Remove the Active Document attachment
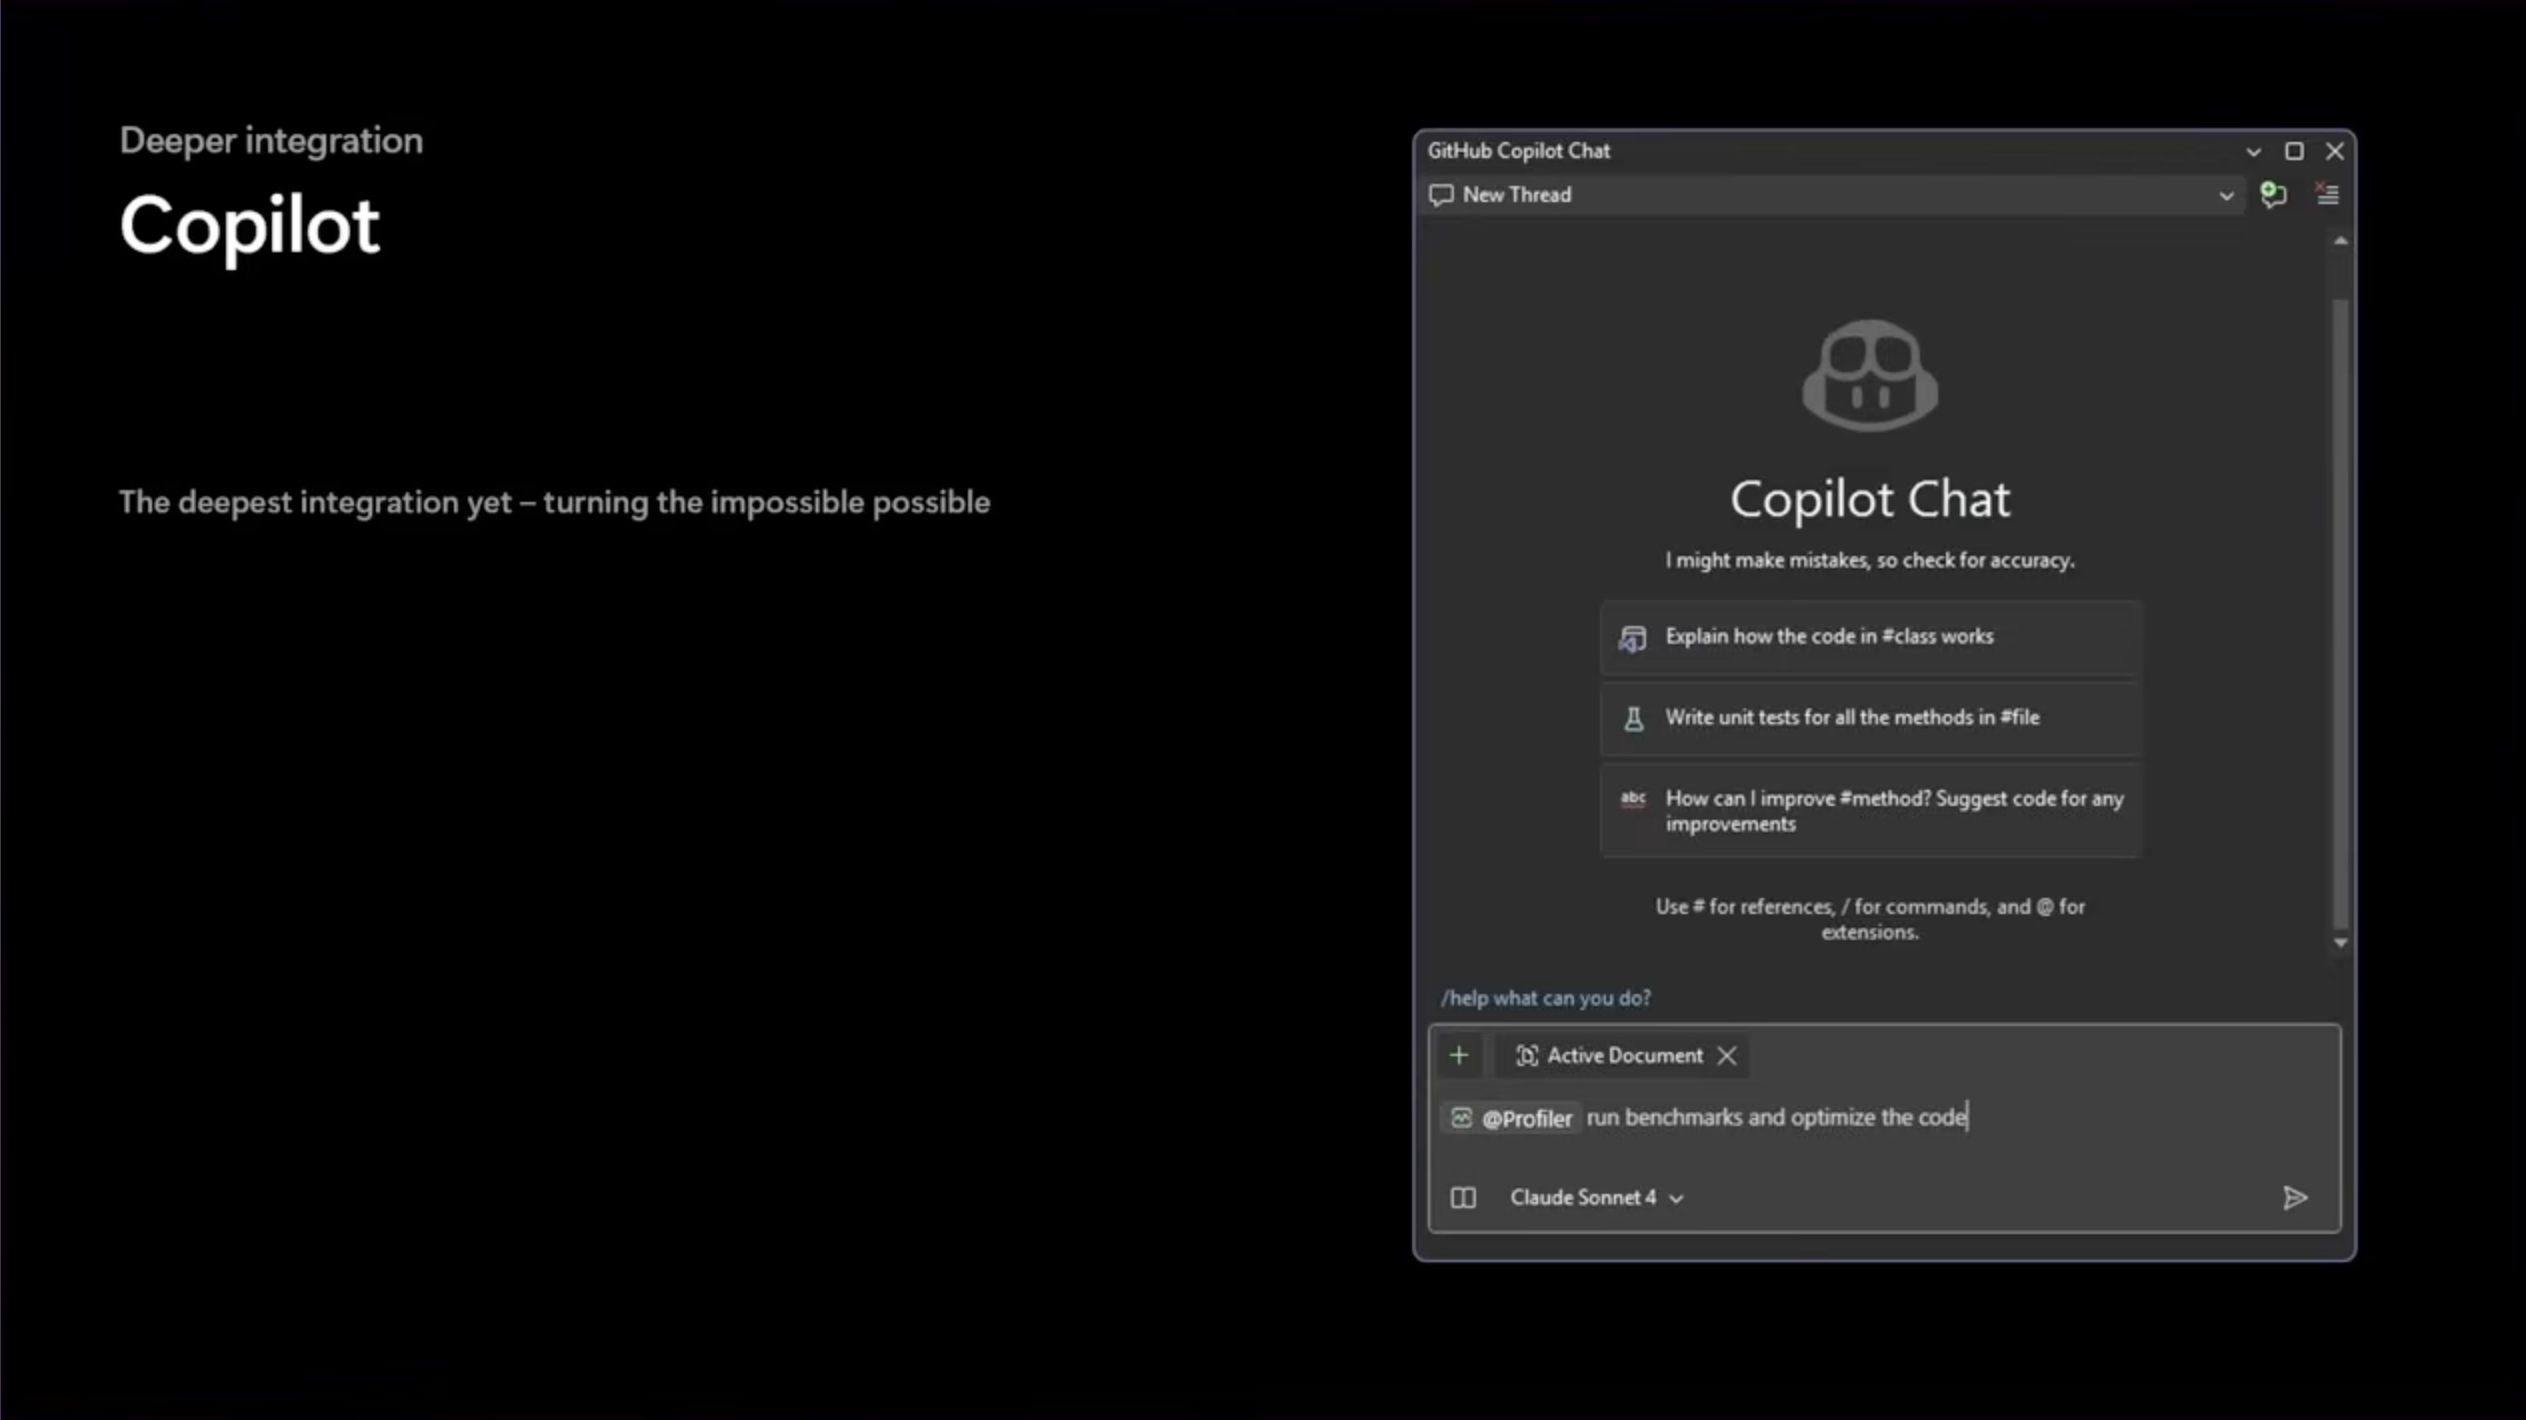 tap(1727, 1055)
